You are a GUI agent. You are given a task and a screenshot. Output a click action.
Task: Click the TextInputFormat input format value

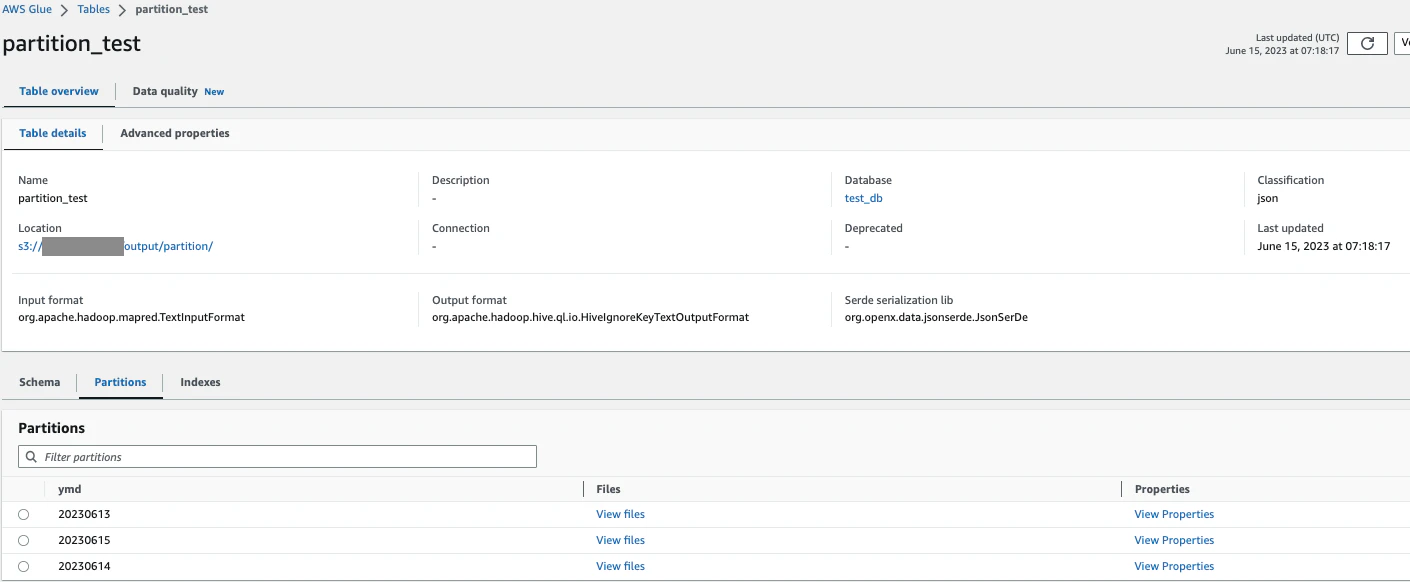131,317
